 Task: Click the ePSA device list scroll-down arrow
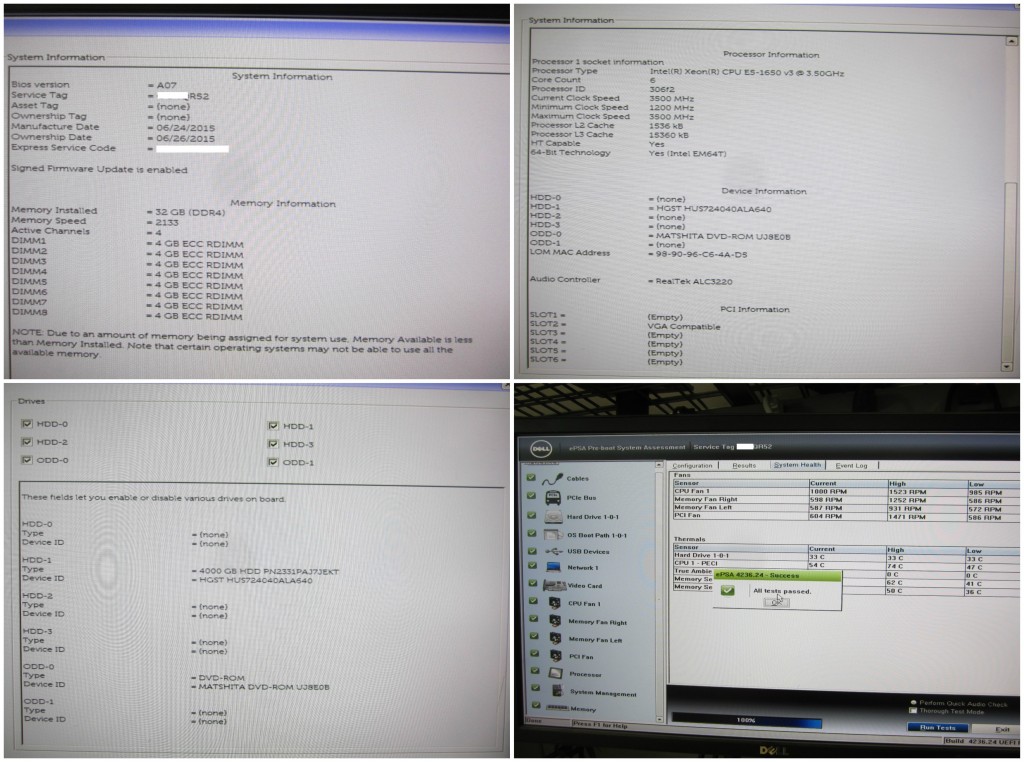coord(659,719)
